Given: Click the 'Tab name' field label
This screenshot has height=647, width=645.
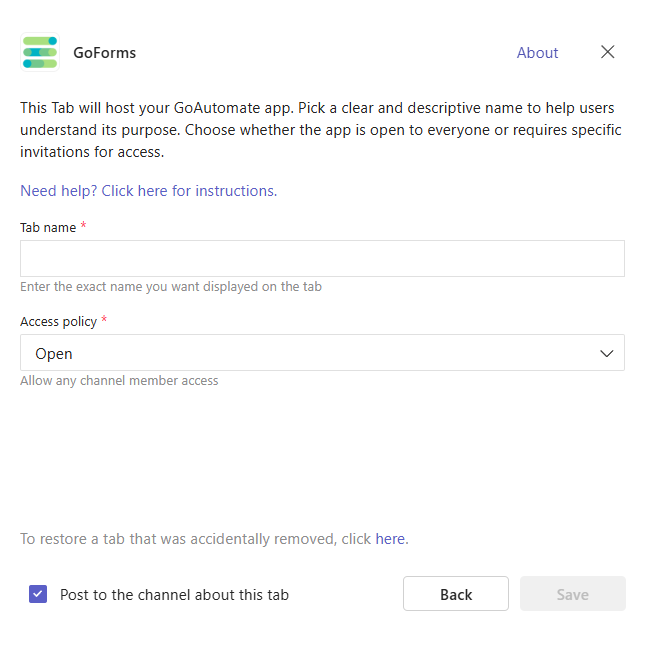Looking at the screenshot, I should tap(48, 228).
